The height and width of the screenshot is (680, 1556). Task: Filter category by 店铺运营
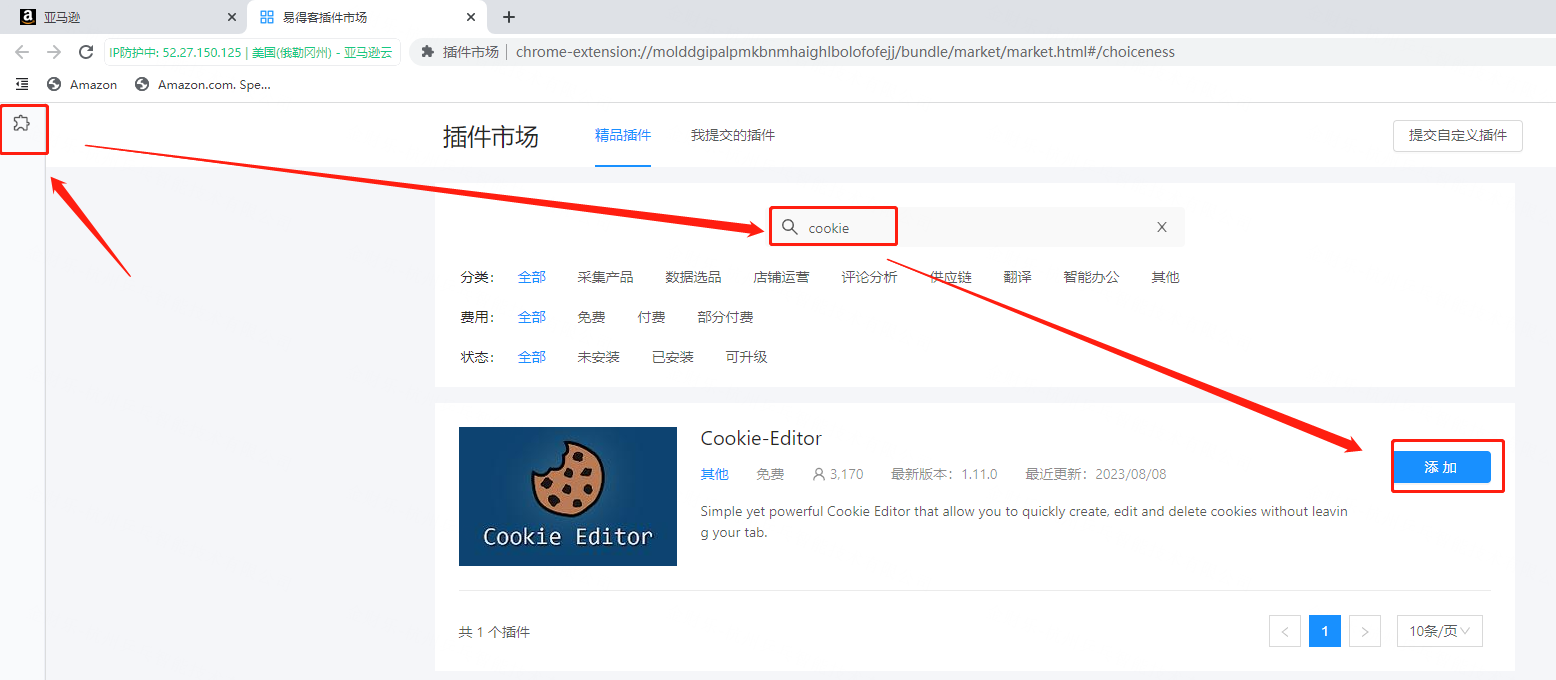[781, 277]
